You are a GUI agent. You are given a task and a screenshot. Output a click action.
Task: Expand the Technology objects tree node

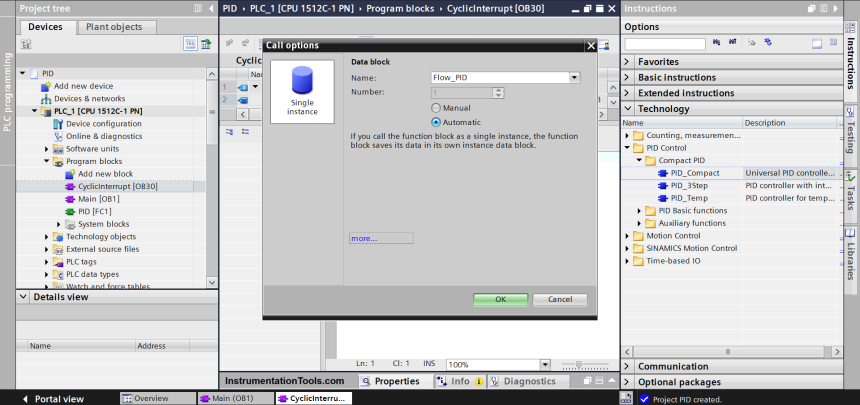[47, 237]
